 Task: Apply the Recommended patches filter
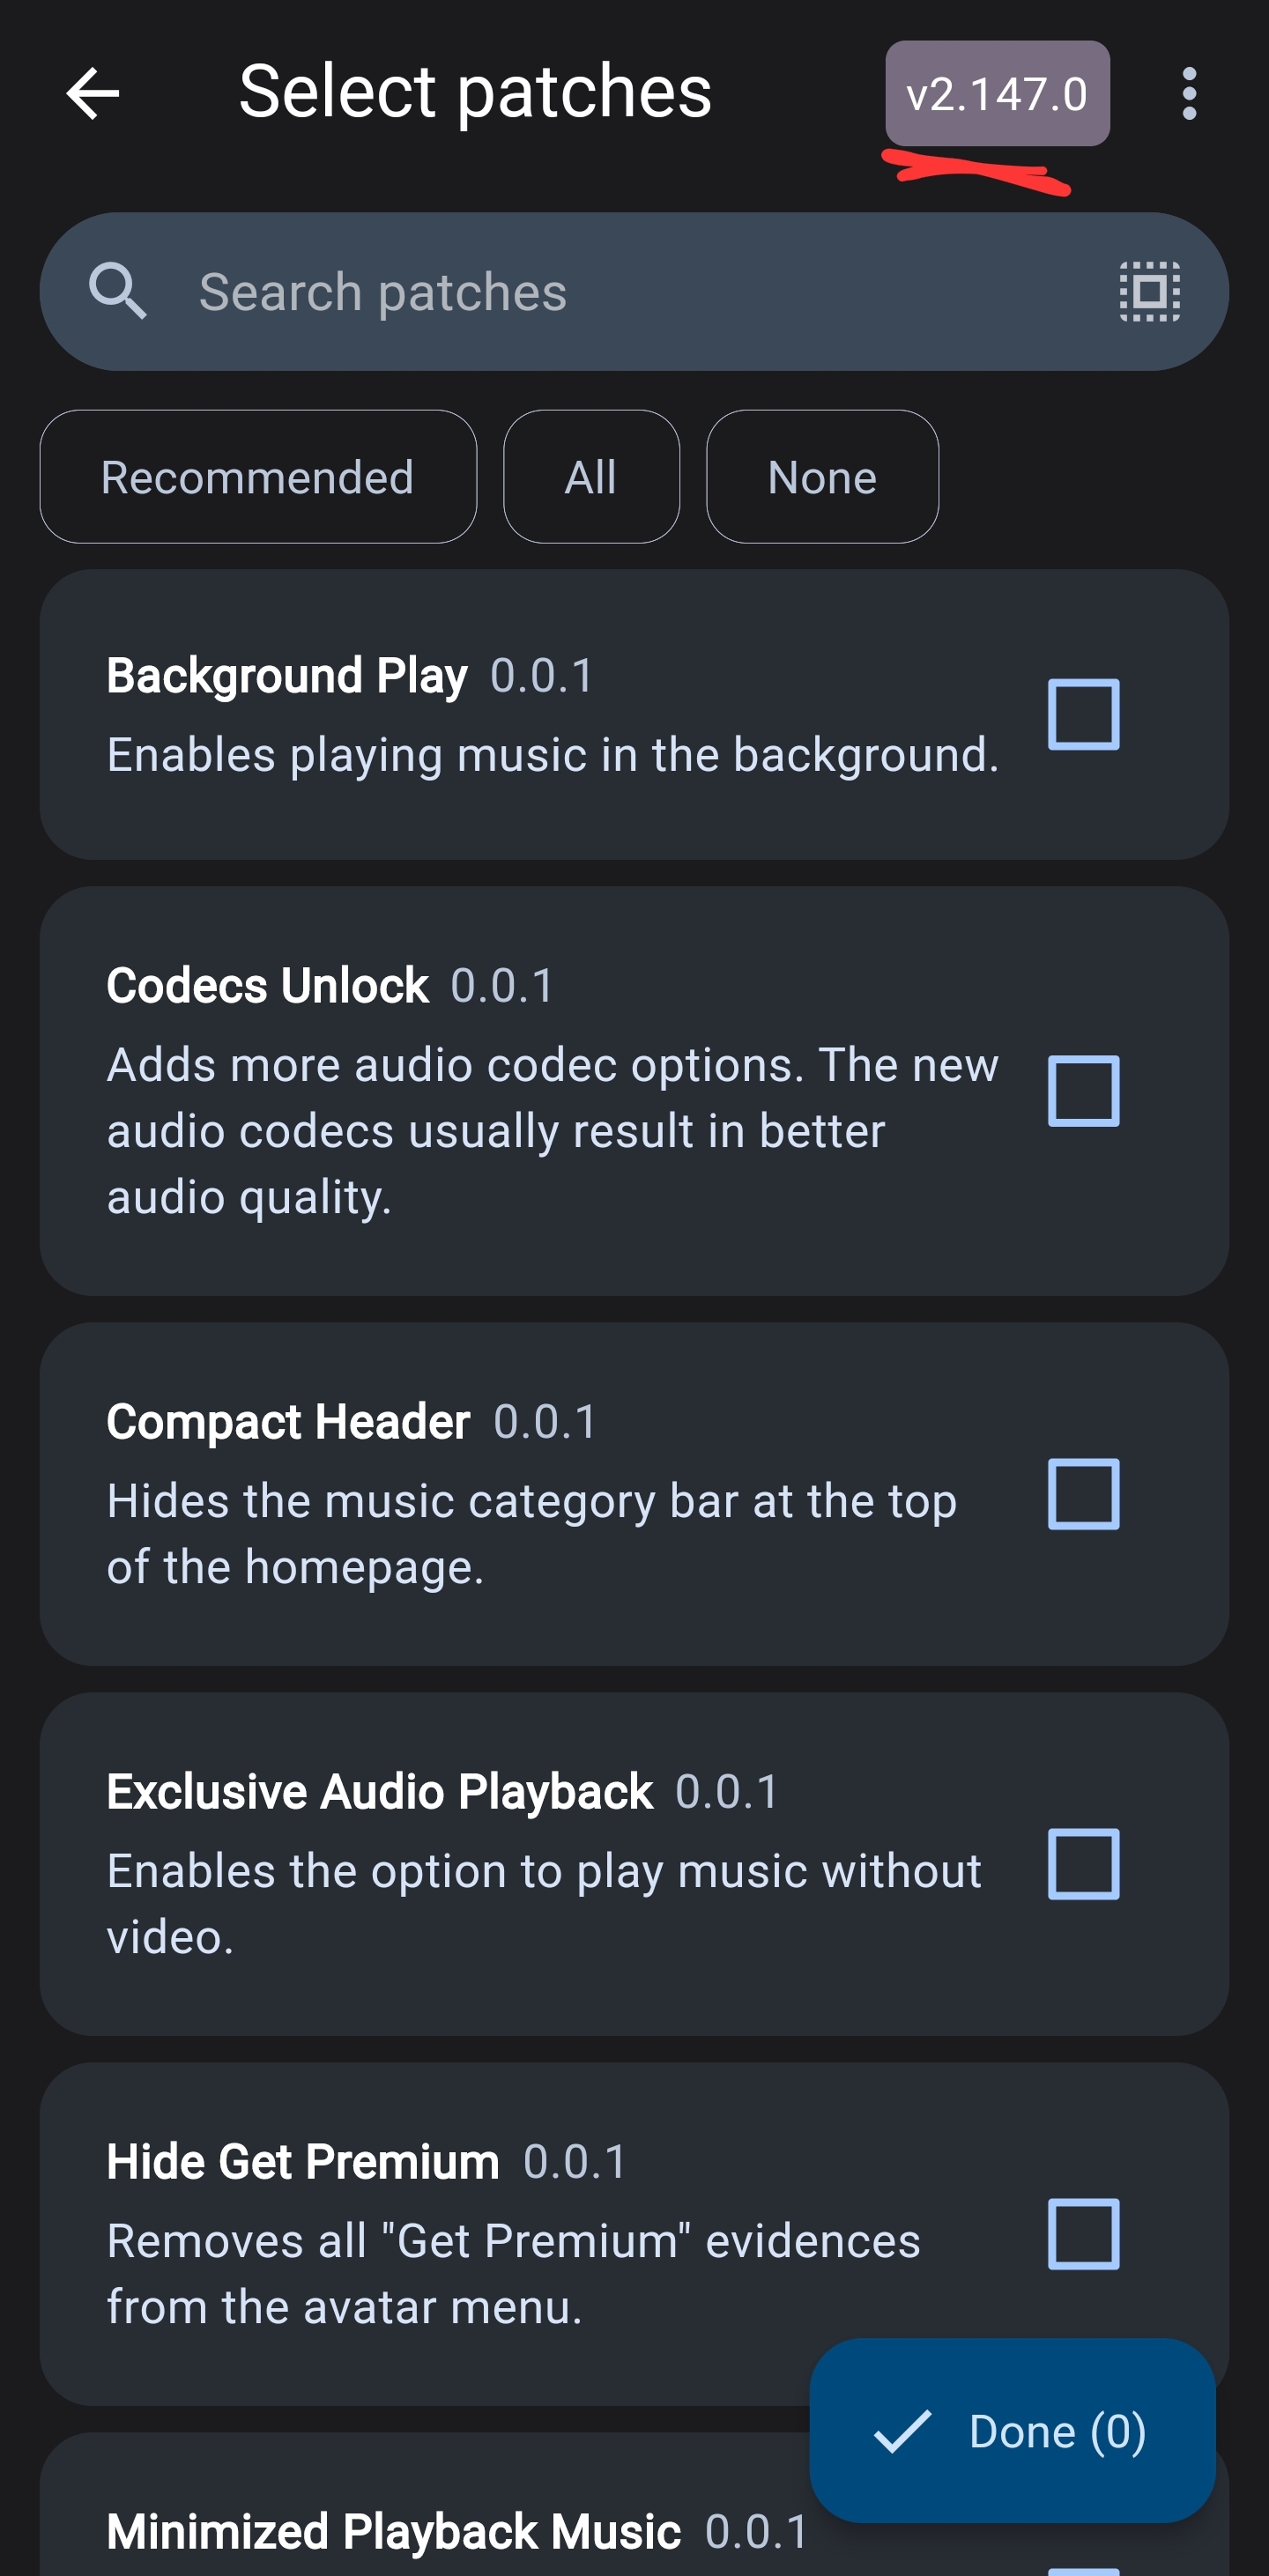(257, 477)
